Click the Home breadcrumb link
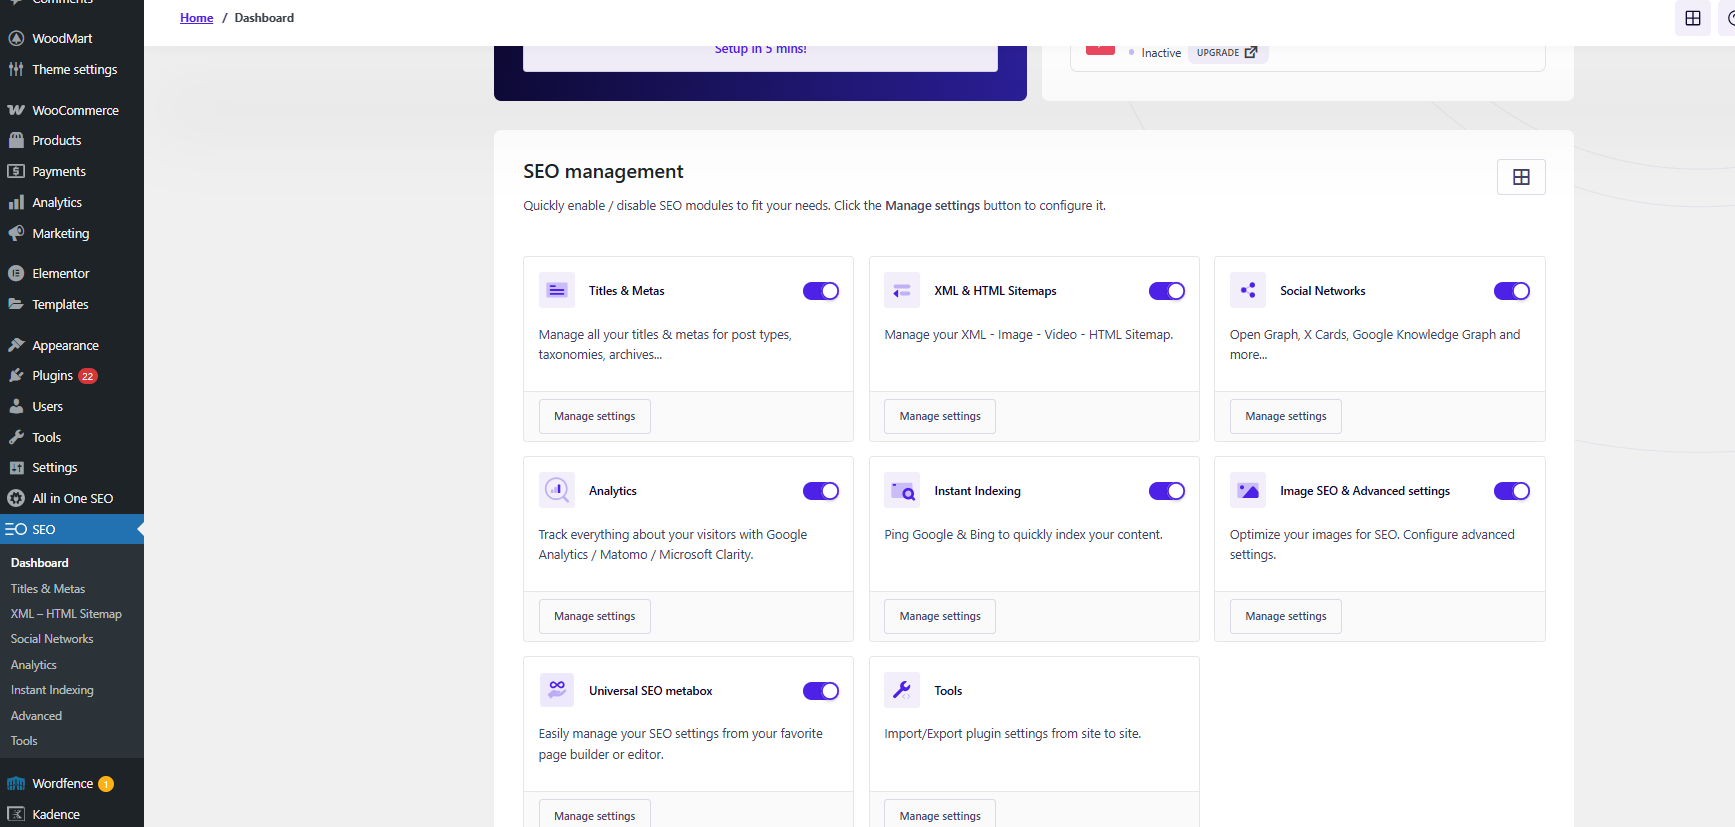 point(196,18)
